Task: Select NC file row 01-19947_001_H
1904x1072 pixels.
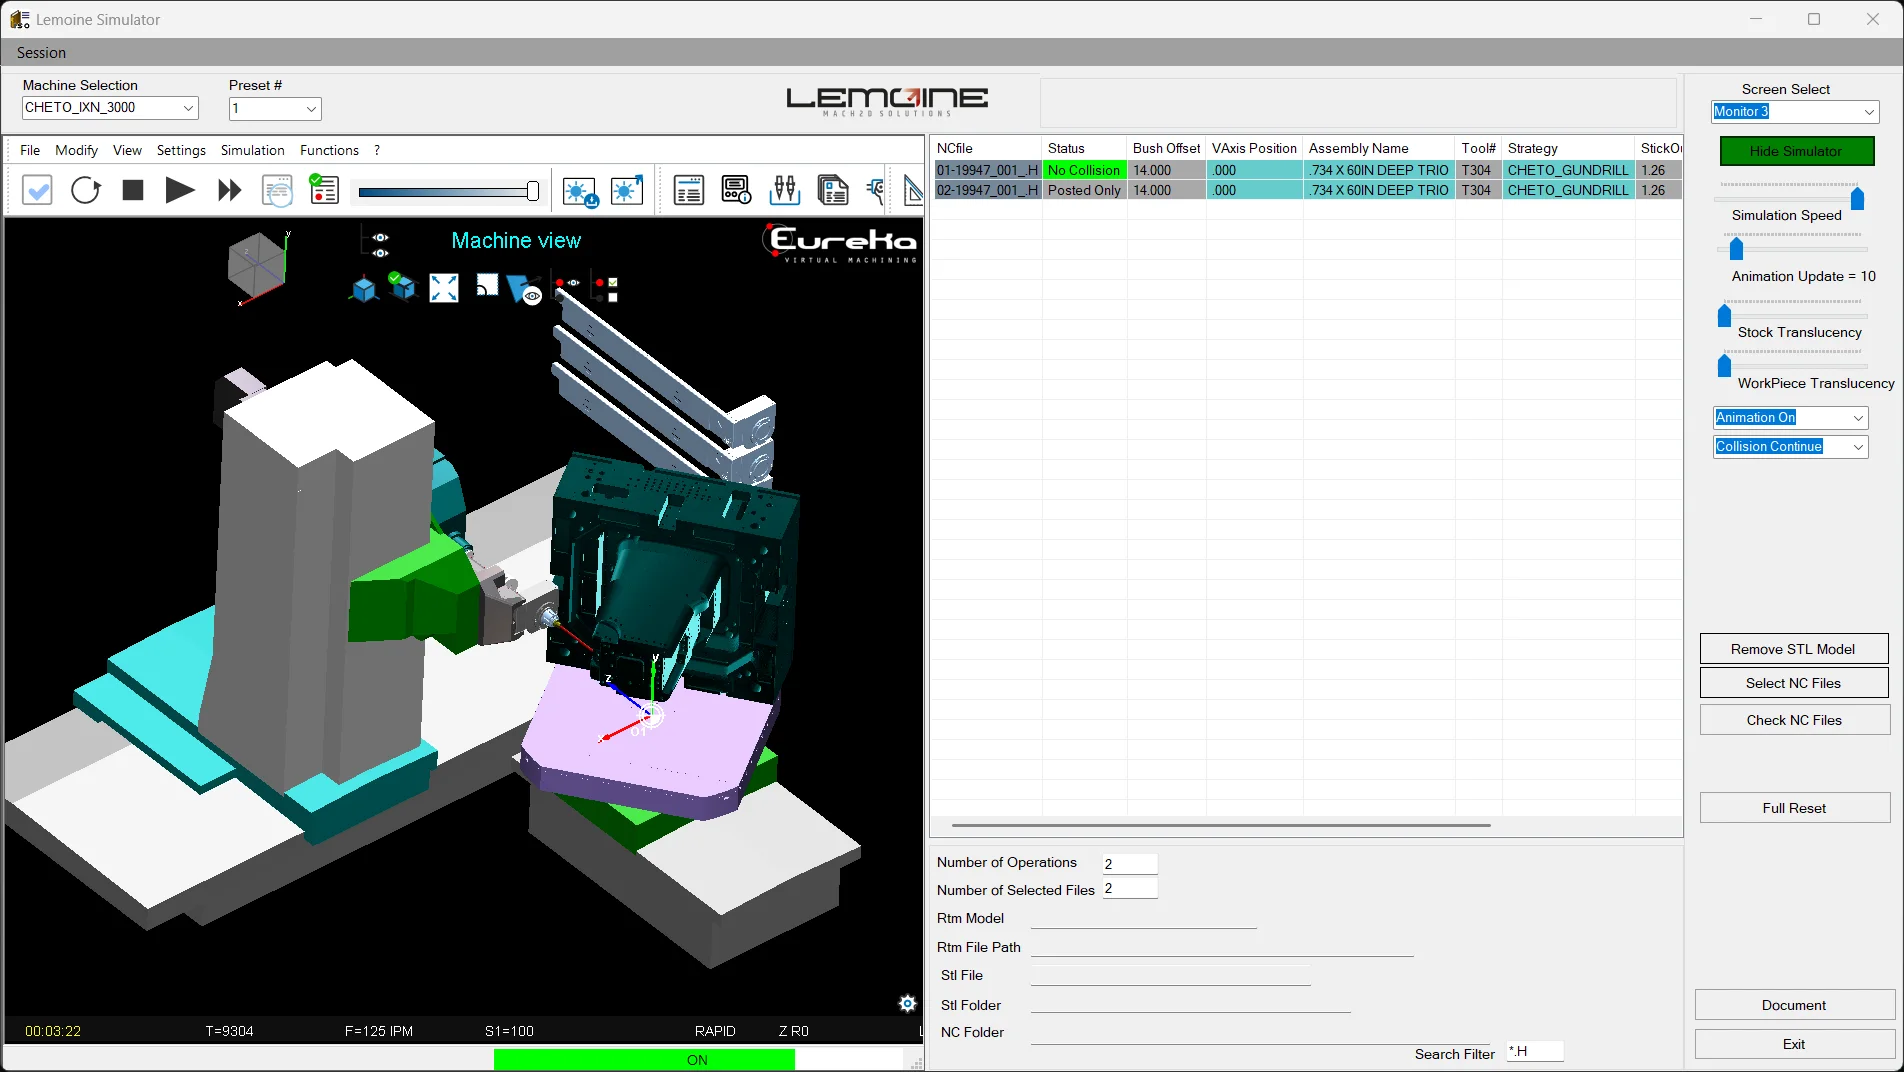Action: [x=1308, y=170]
